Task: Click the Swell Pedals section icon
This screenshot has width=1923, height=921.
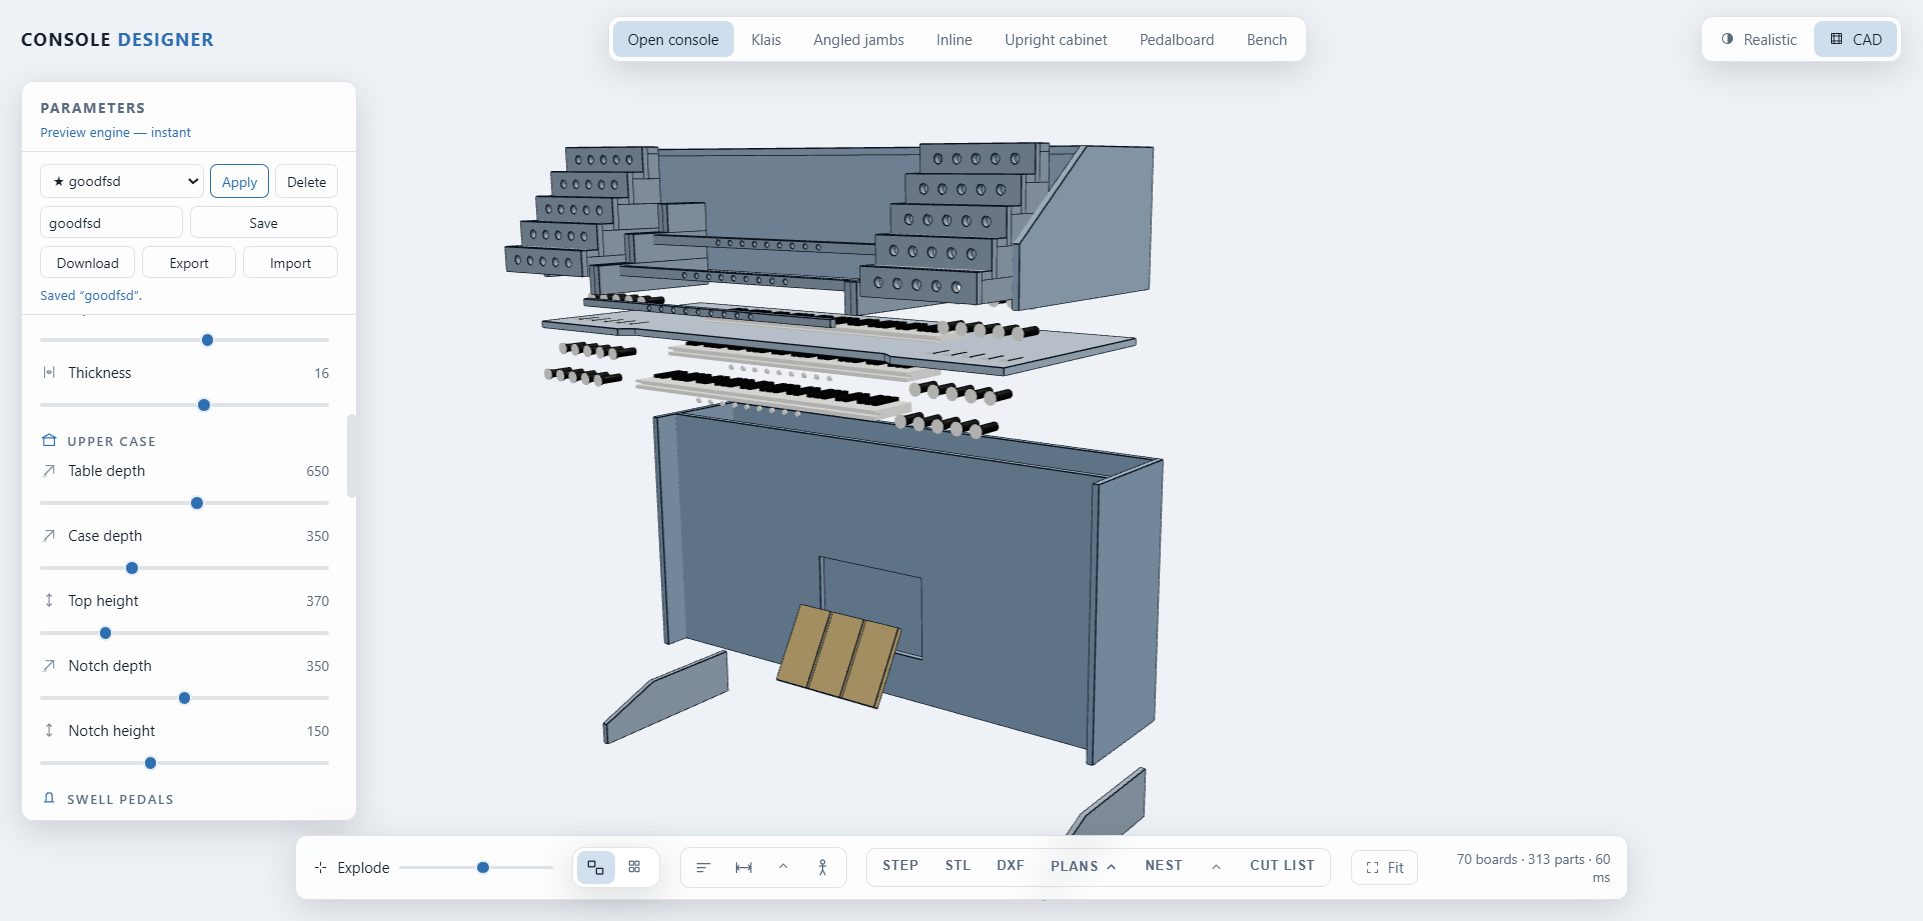Action: click(49, 798)
